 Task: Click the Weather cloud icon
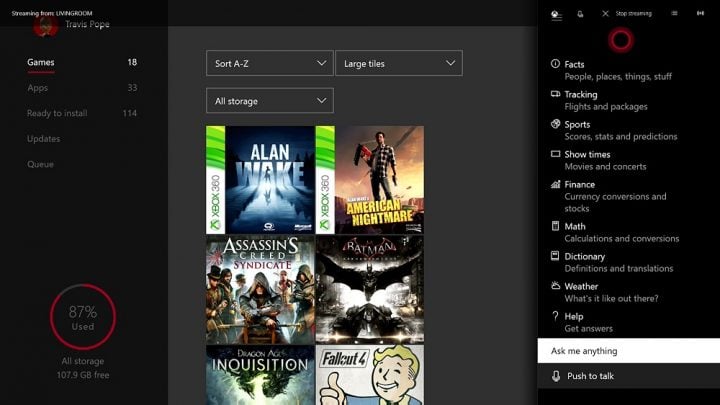coord(555,286)
